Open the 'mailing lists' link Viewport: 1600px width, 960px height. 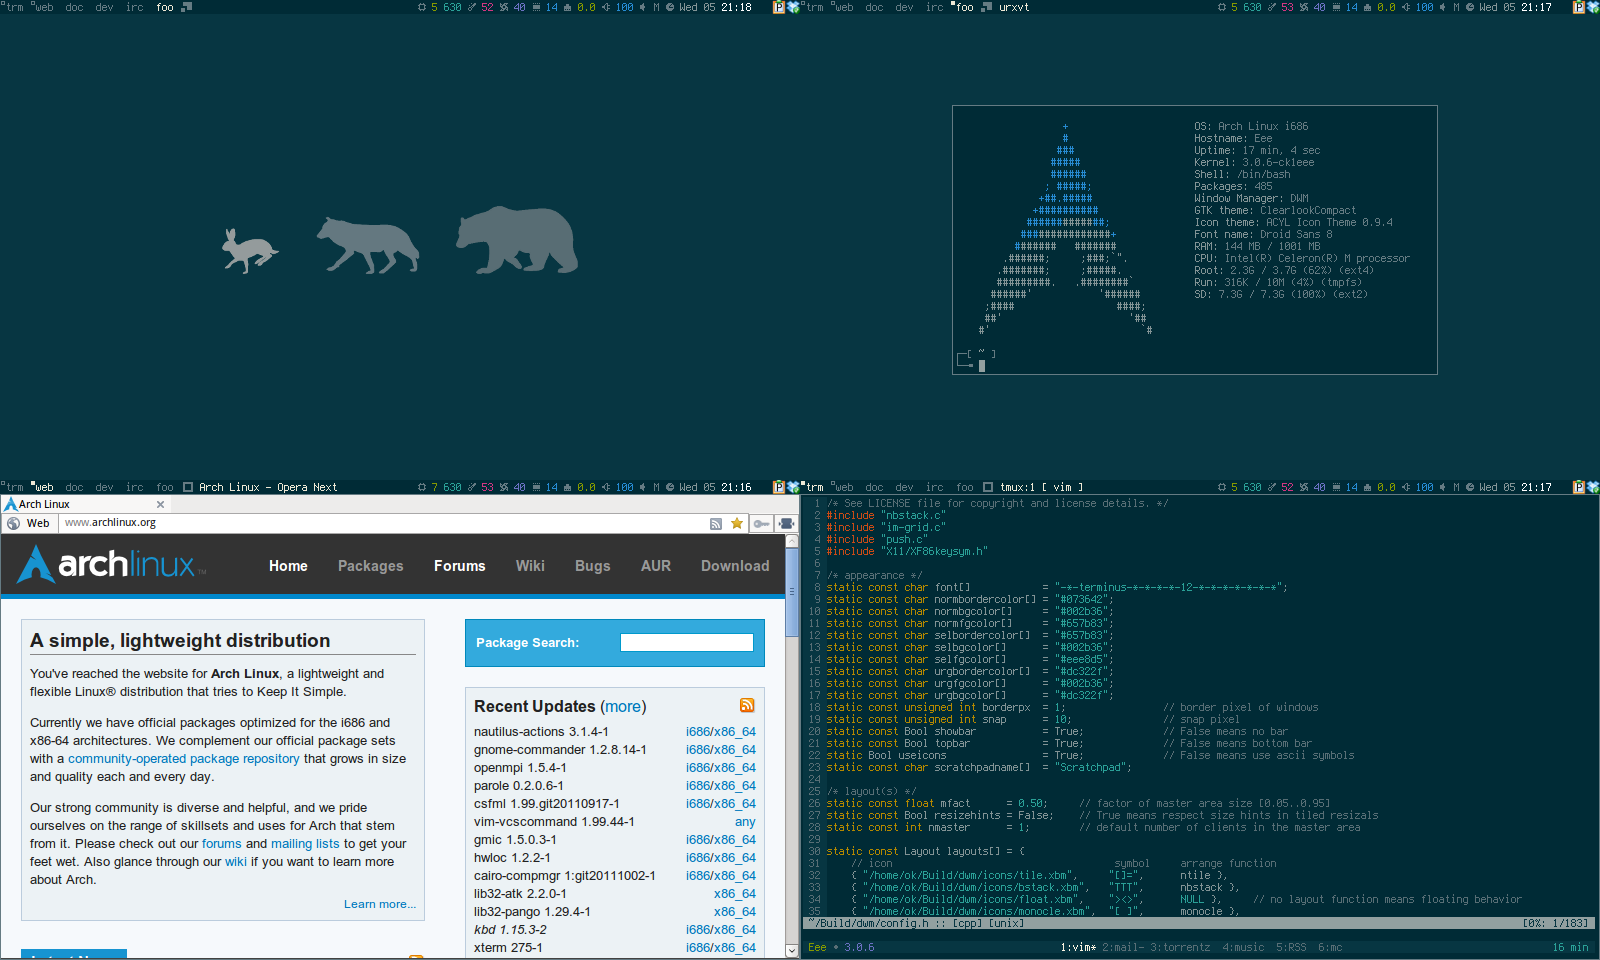(305, 844)
